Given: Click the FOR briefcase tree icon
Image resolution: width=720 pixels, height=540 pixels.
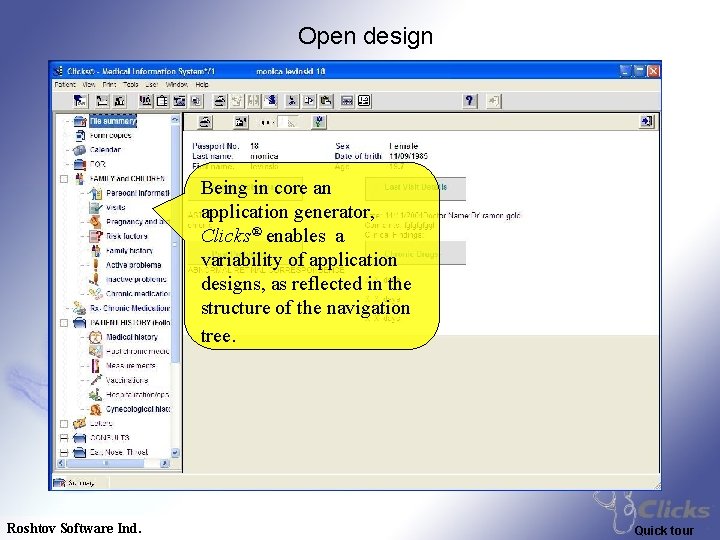Looking at the screenshot, I should click(x=80, y=164).
